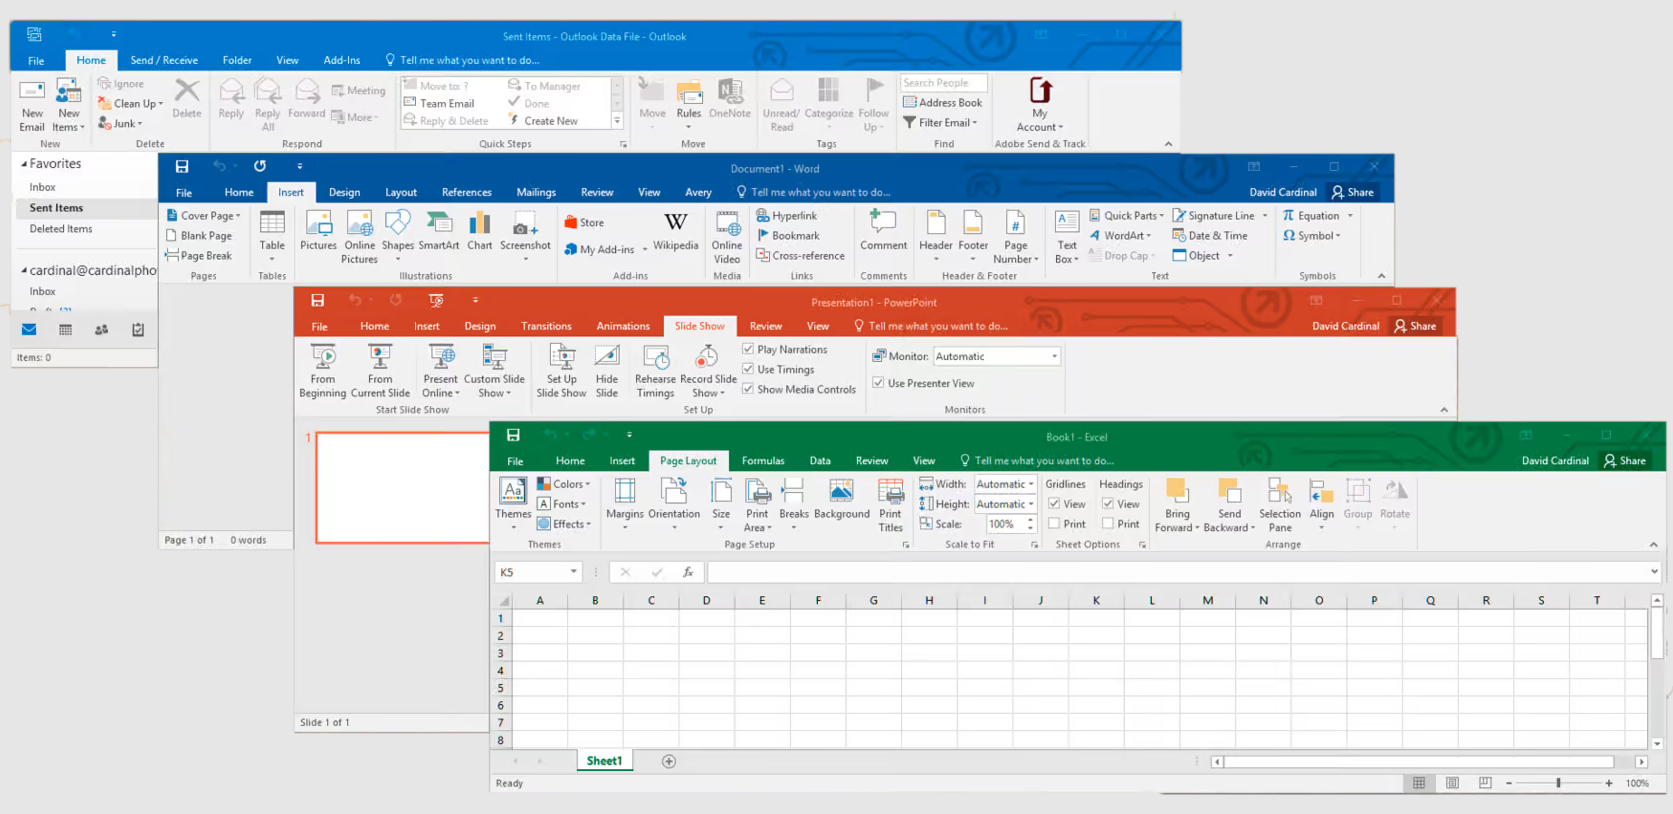Click the Delete icon in Outlook ribbon
The width and height of the screenshot is (1673, 814).
[x=186, y=99]
